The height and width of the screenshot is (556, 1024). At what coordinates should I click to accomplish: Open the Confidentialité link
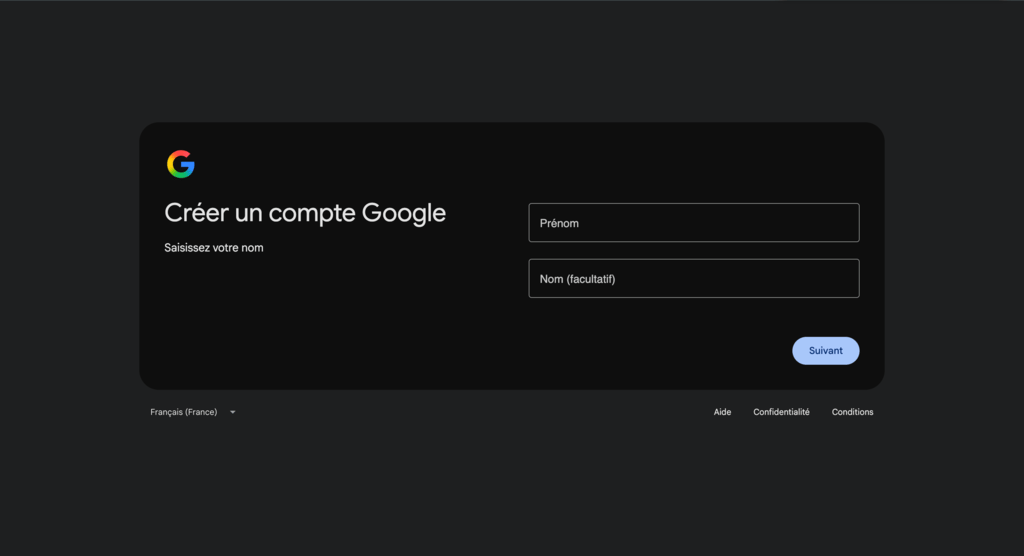point(781,412)
